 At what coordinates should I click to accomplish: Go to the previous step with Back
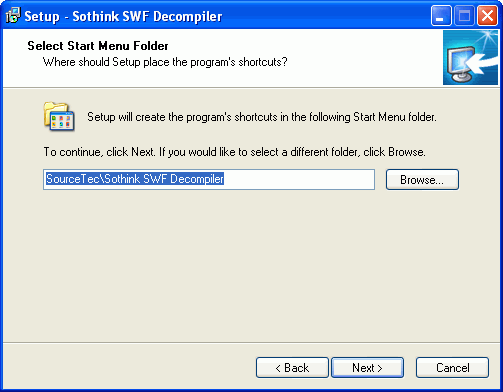(x=292, y=368)
